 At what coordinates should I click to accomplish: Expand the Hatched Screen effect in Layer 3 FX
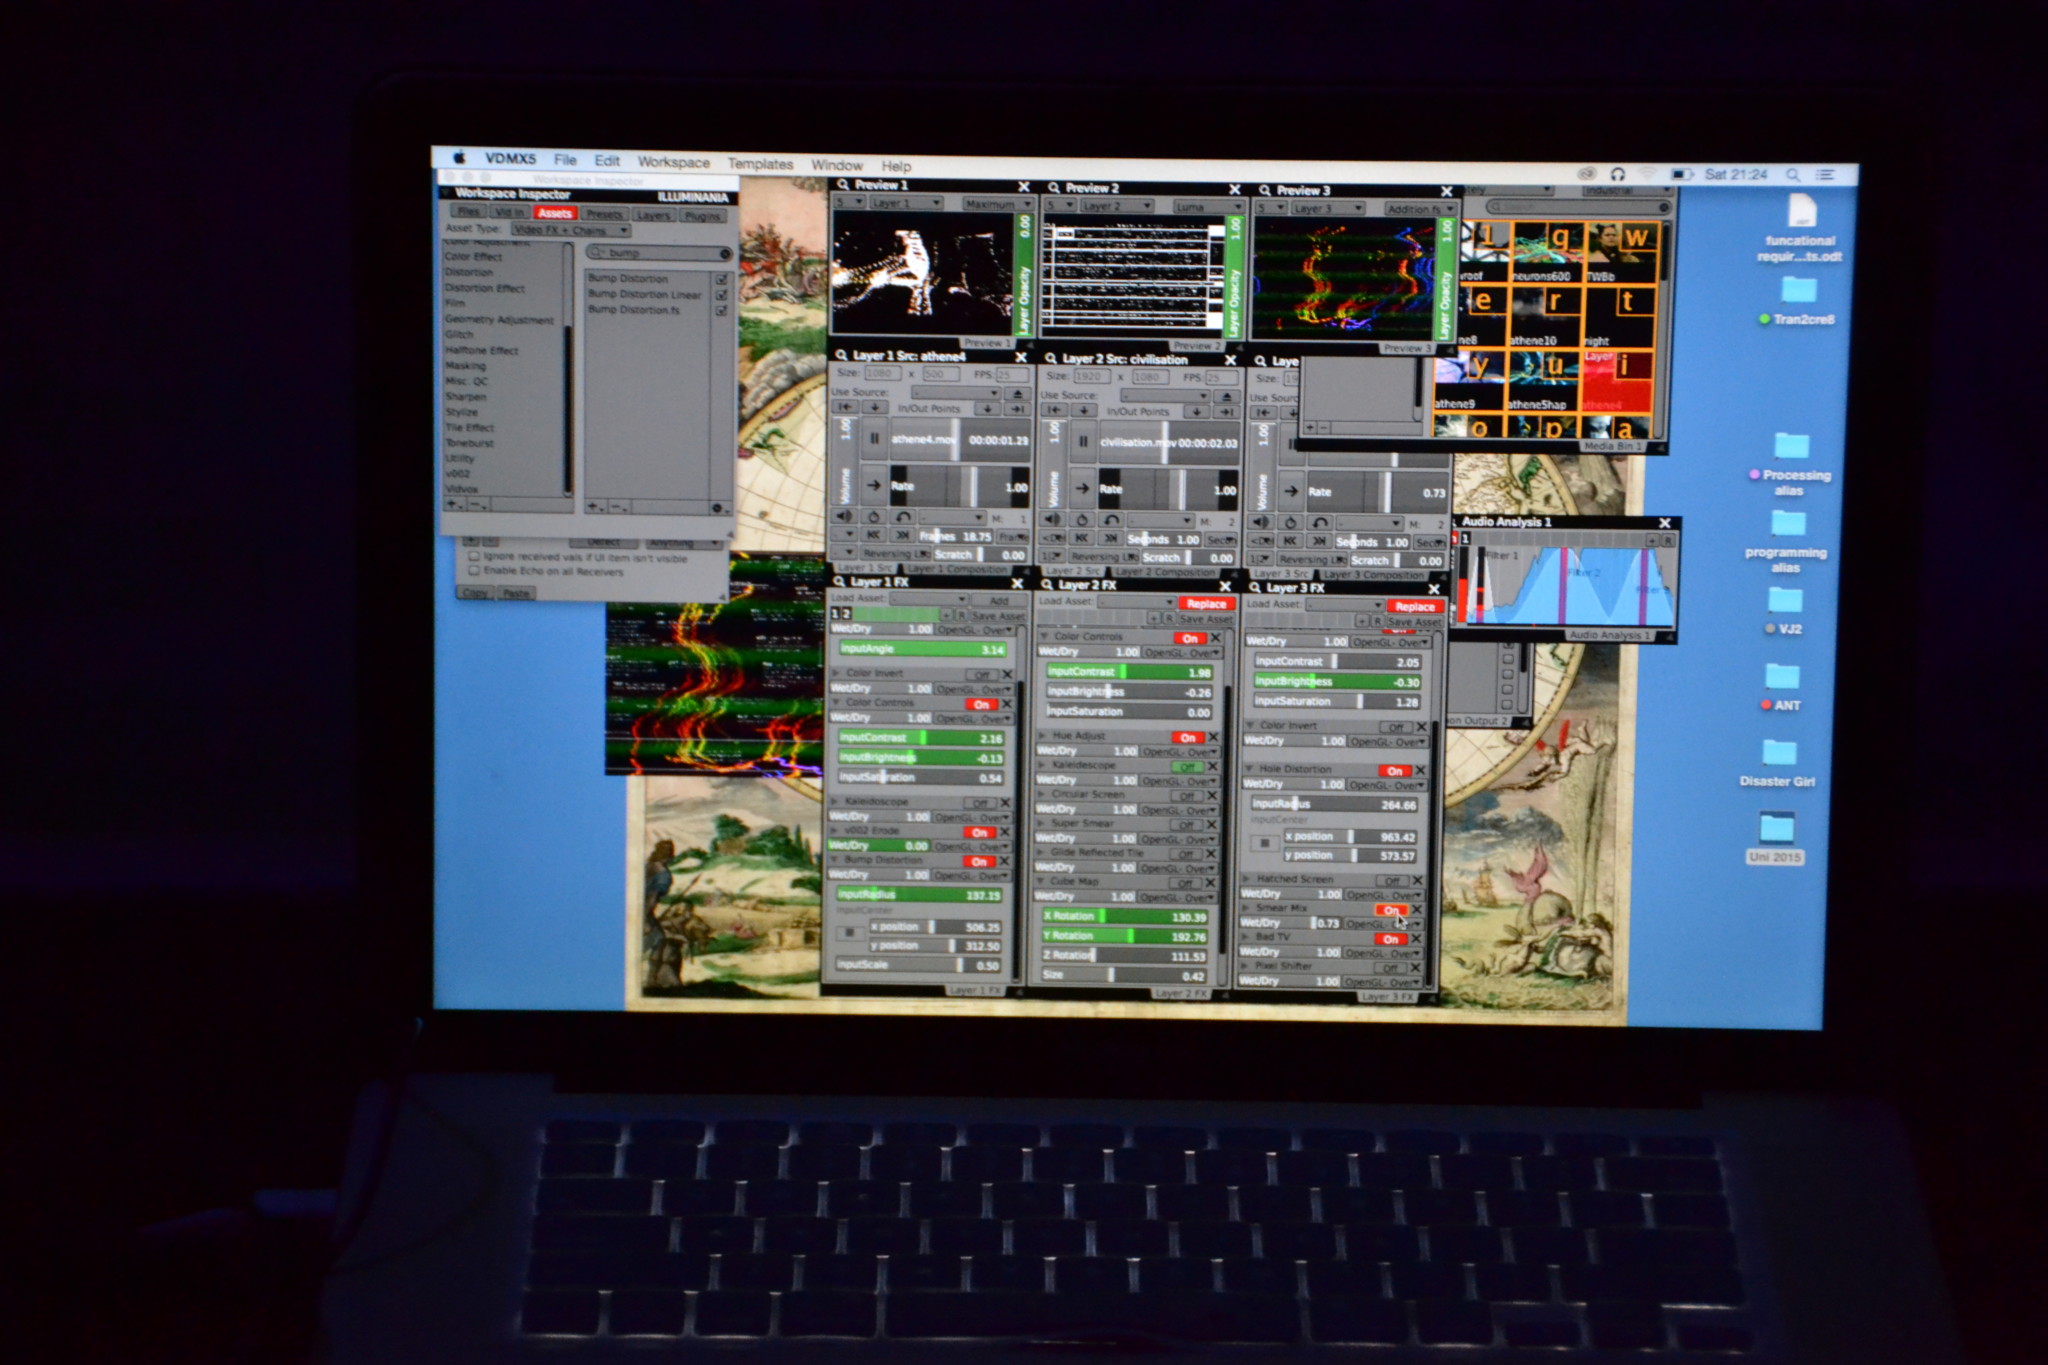(x=1247, y=878)
